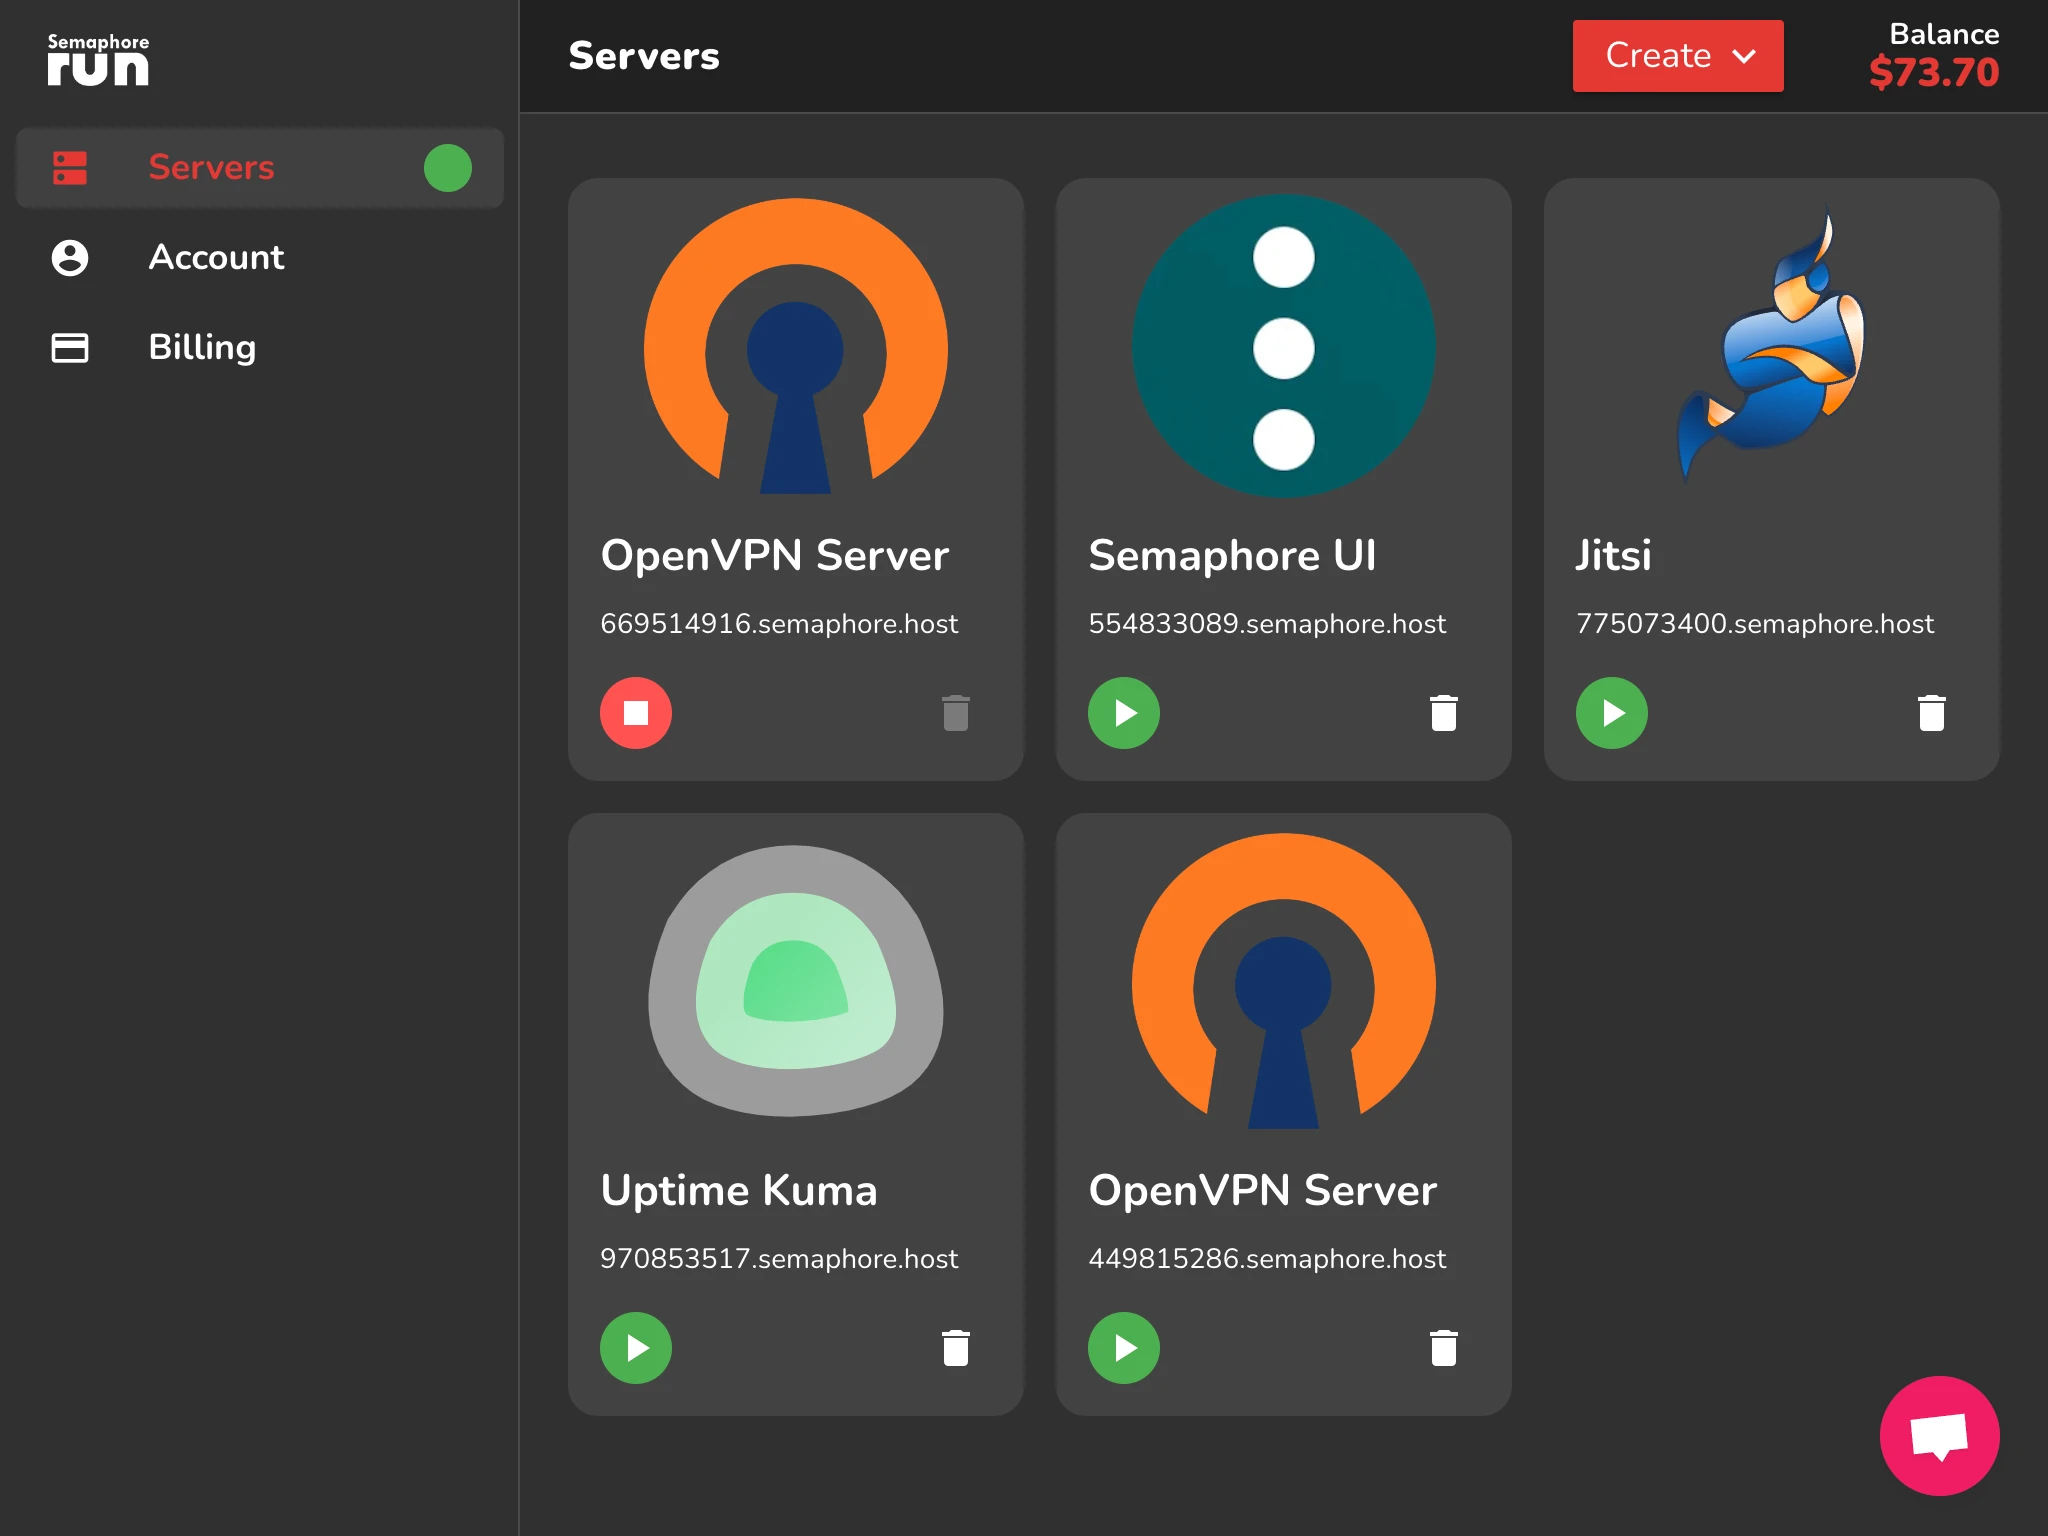Click the Balance label
2048x1536 pixels.
pos(1944,34)
